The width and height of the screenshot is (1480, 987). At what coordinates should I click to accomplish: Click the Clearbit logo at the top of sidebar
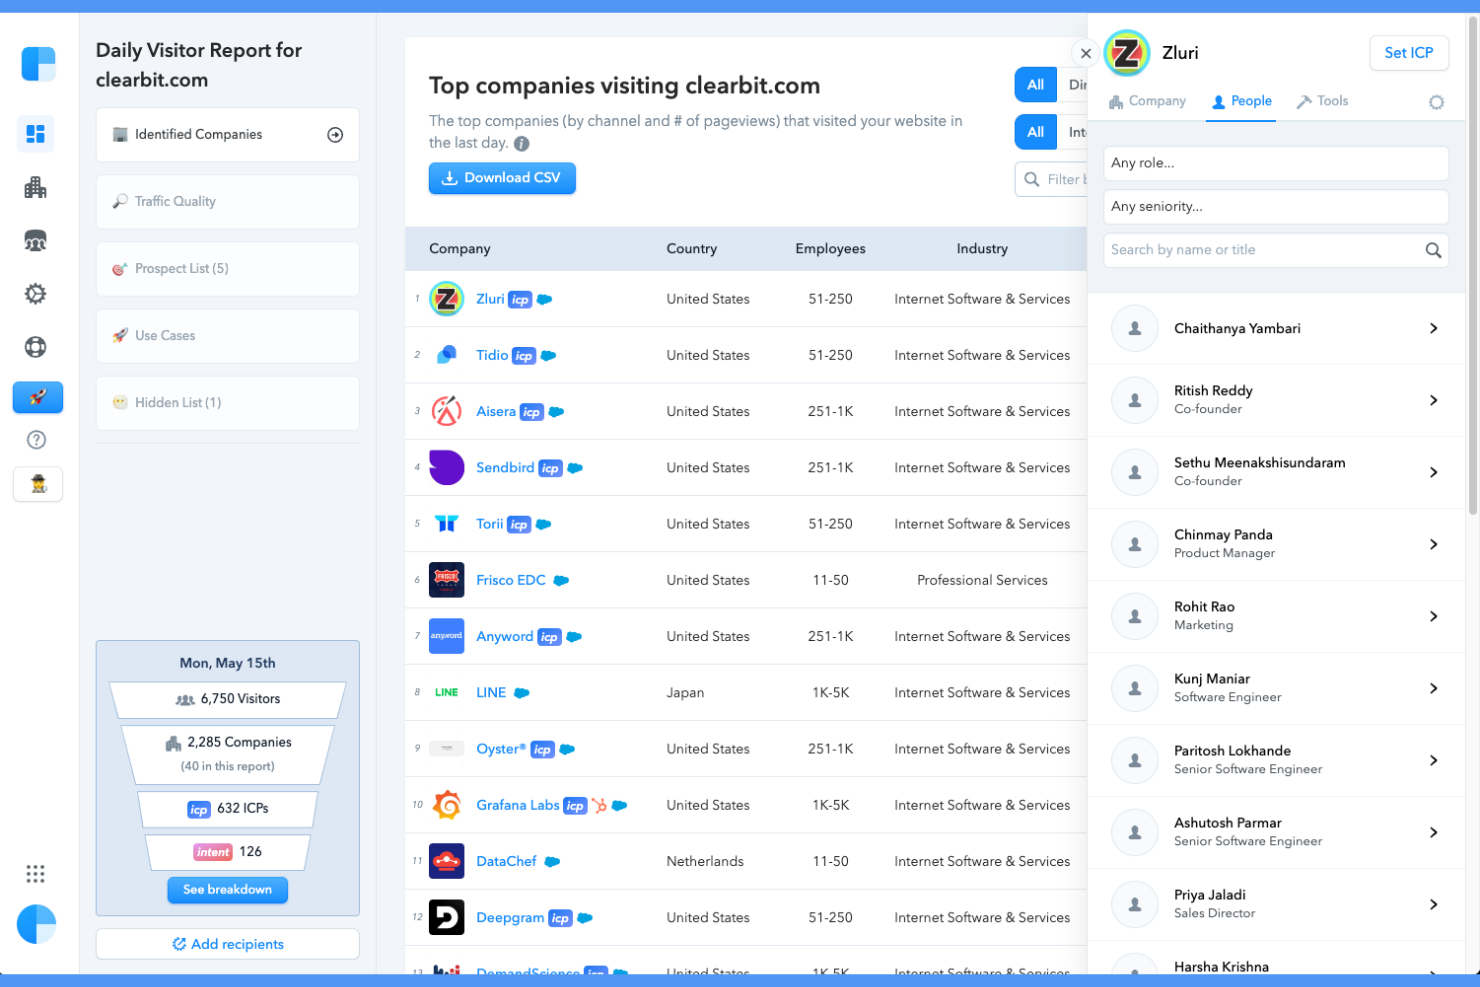click(x=38, y=64)
